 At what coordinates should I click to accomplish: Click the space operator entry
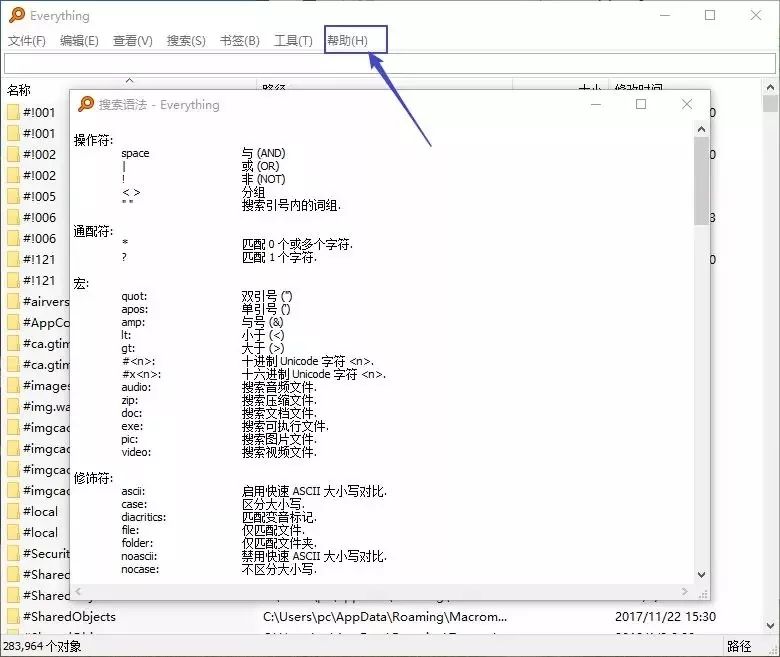(135, 153)
